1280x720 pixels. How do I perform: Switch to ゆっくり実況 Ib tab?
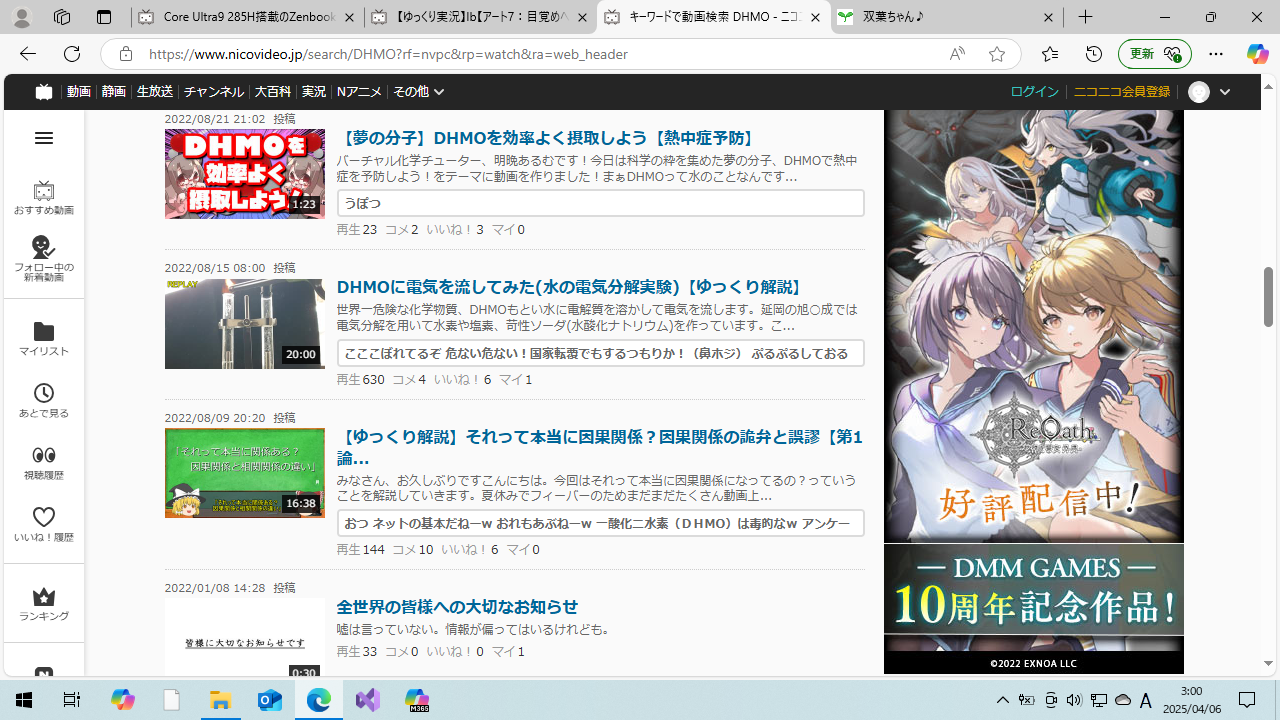[x=480, y=17]
